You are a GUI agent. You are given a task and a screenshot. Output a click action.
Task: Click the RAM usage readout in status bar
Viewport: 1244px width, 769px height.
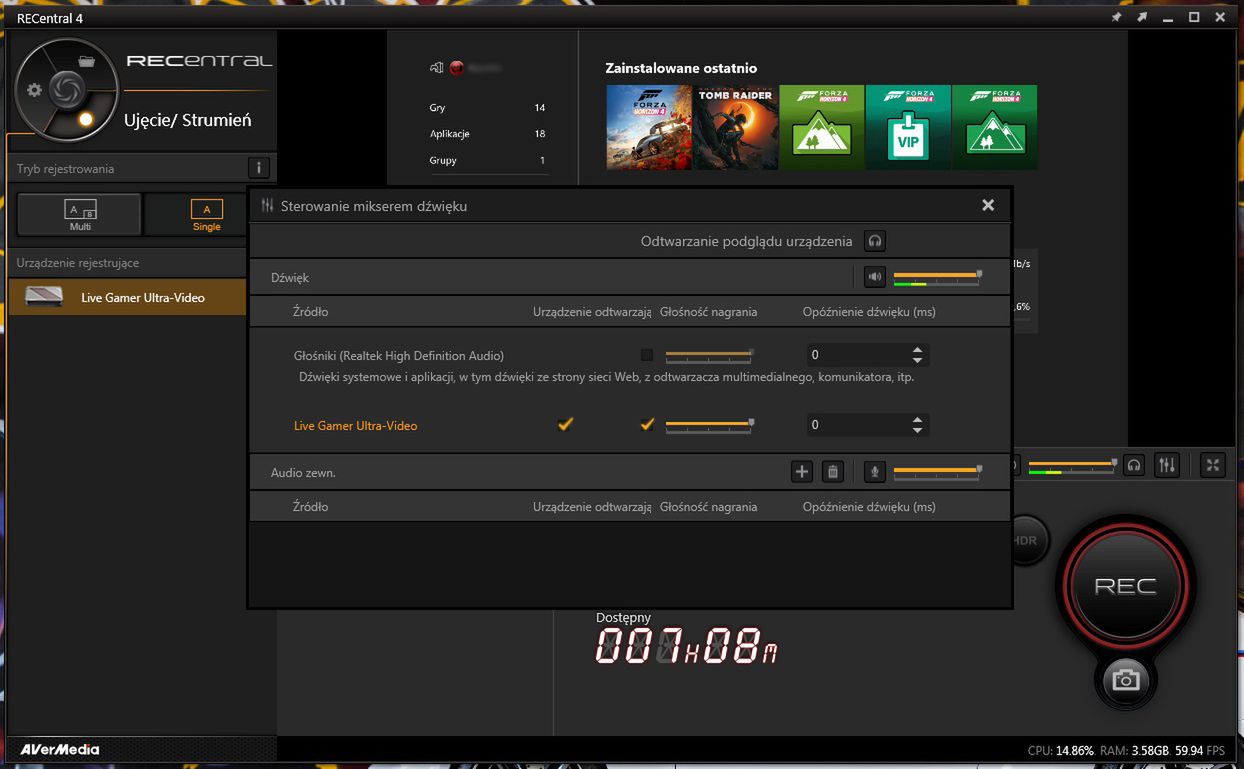coord(1134,750)
